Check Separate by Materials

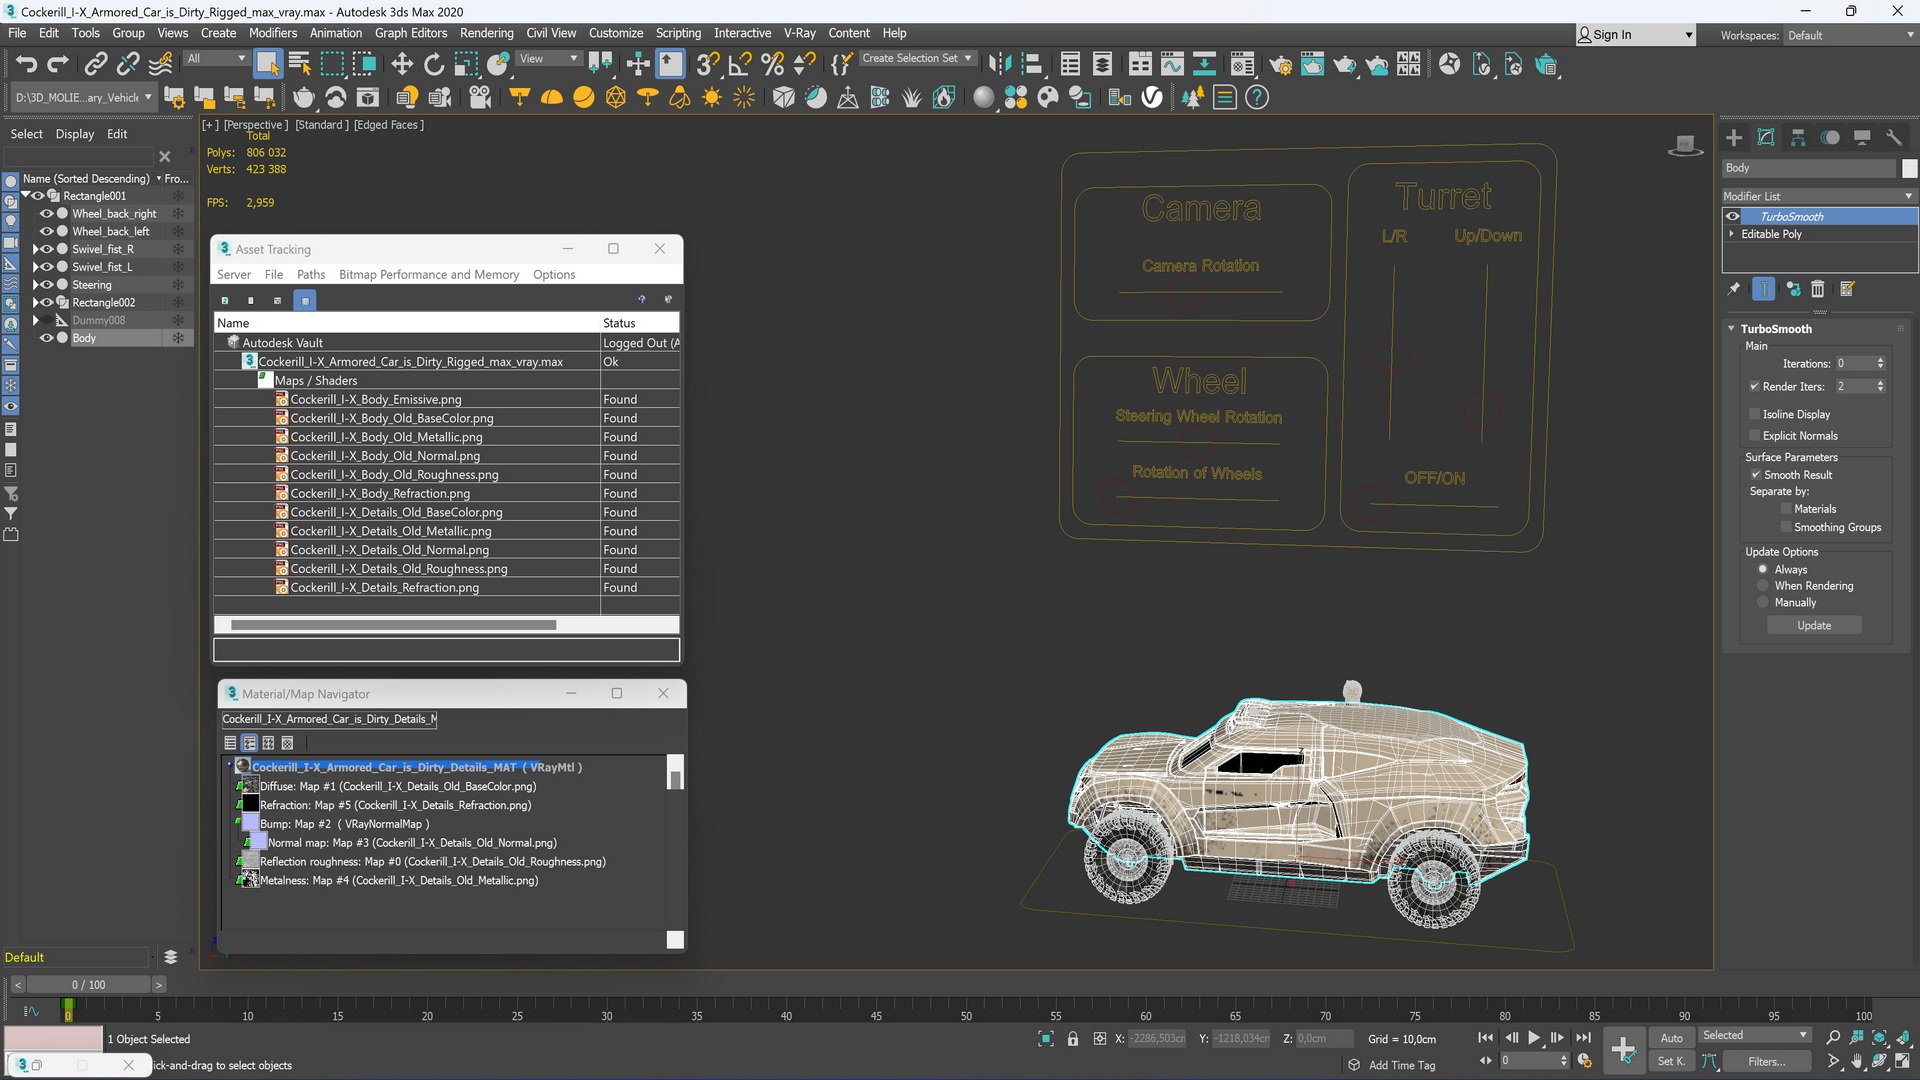(1785, 509)
